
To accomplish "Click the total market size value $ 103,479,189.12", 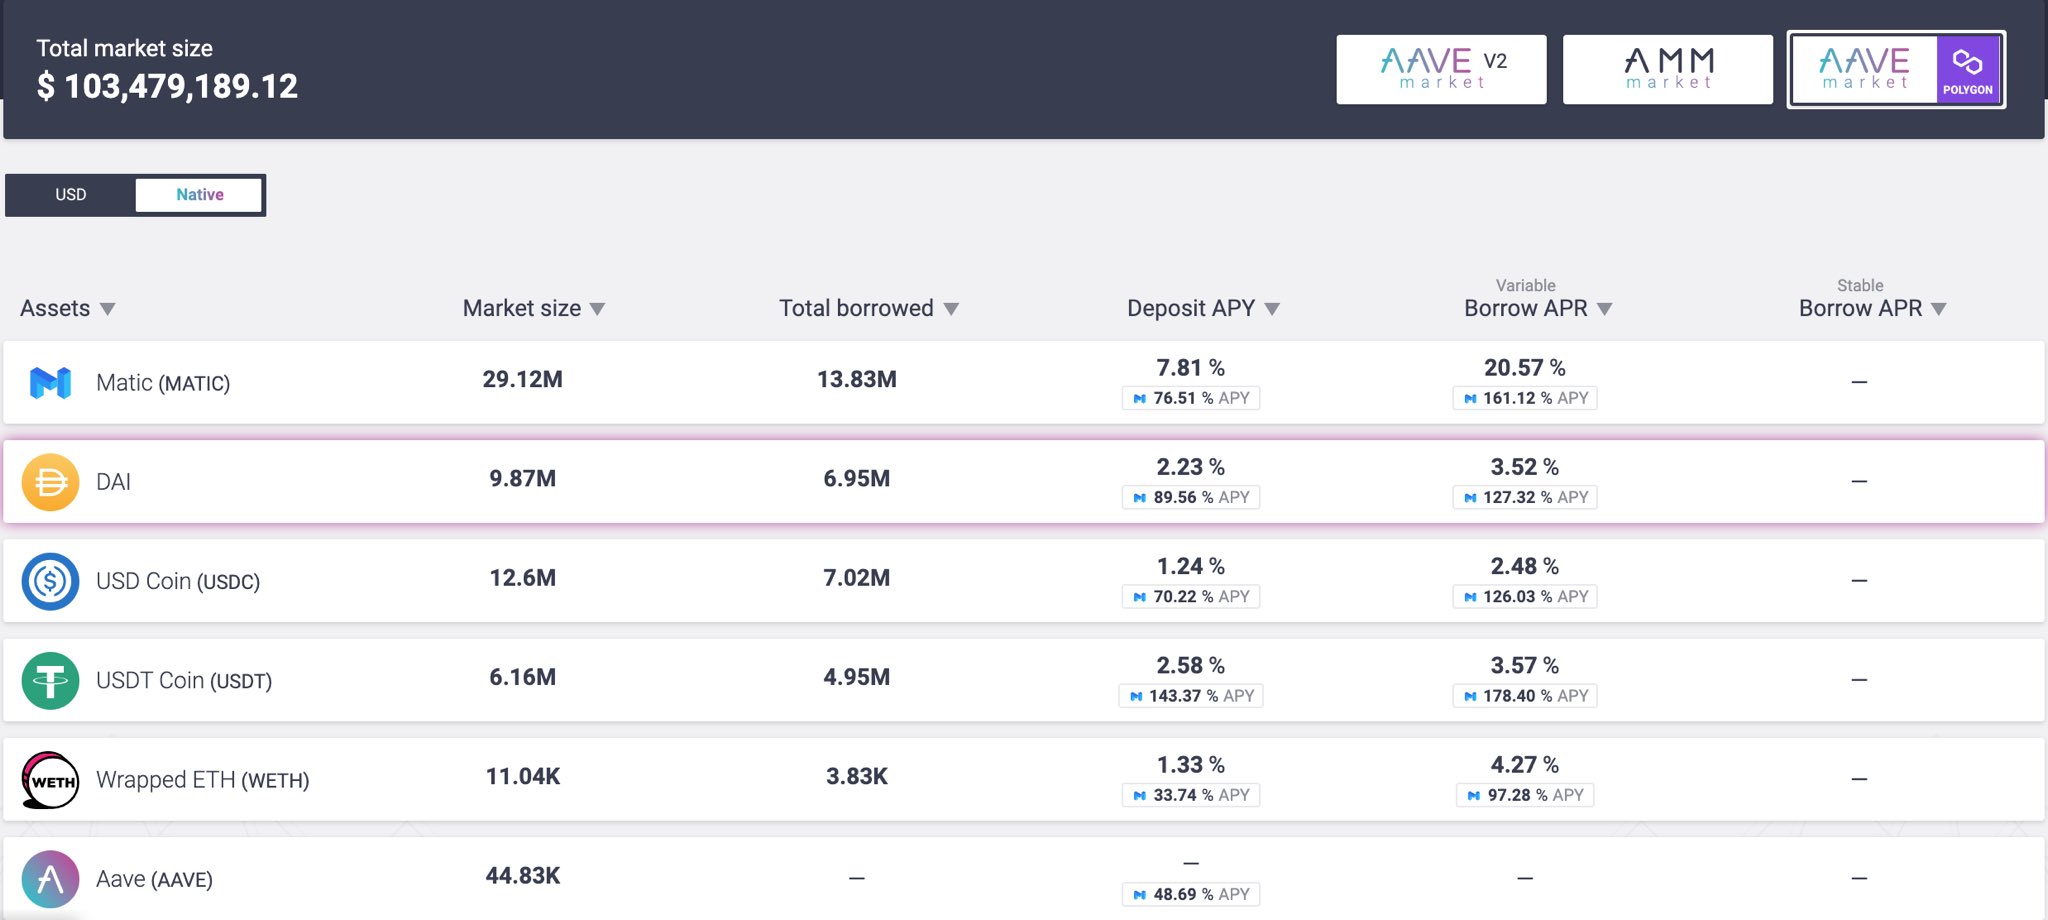I will pos(167,86).
